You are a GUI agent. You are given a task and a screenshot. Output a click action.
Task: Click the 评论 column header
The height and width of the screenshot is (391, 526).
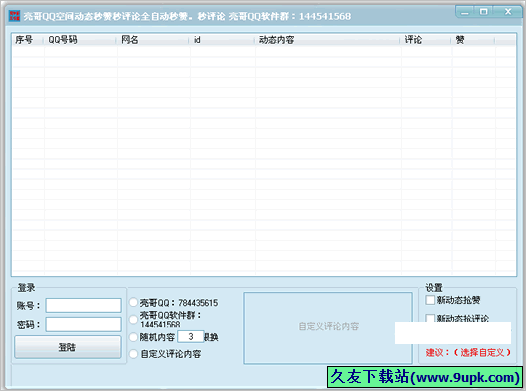pos(426,40)
